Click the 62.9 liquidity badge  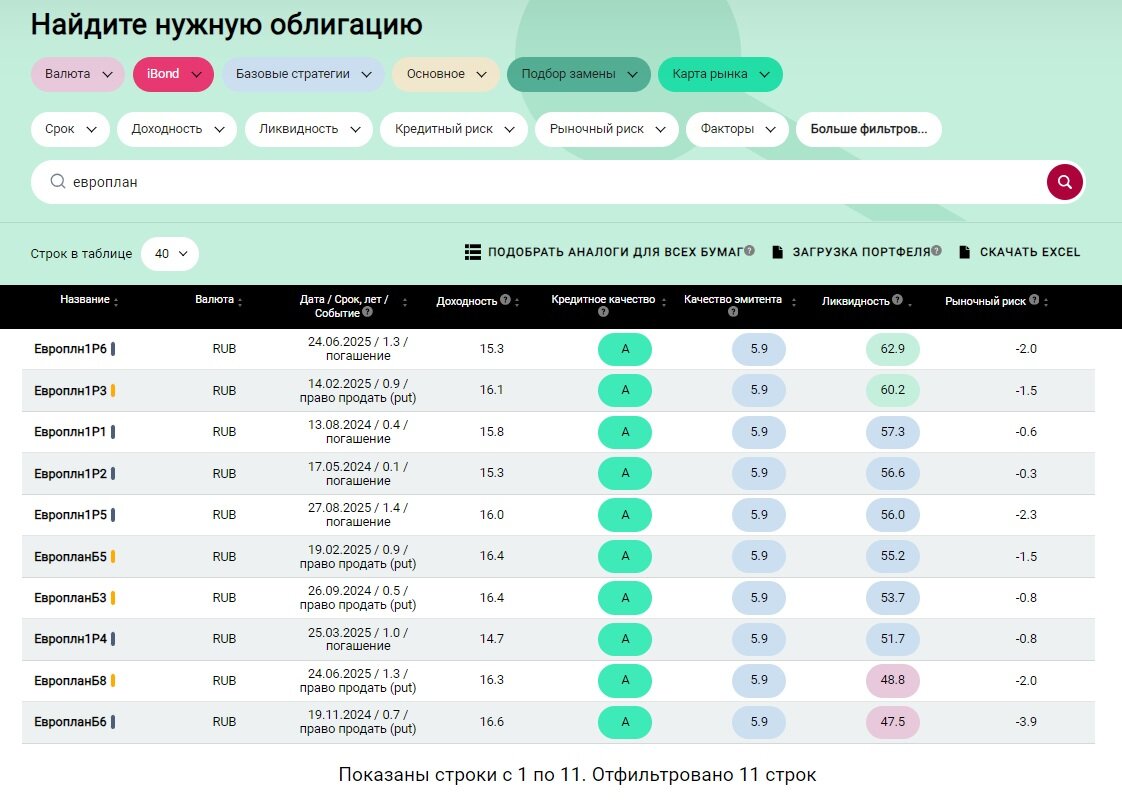coord(892,349)
